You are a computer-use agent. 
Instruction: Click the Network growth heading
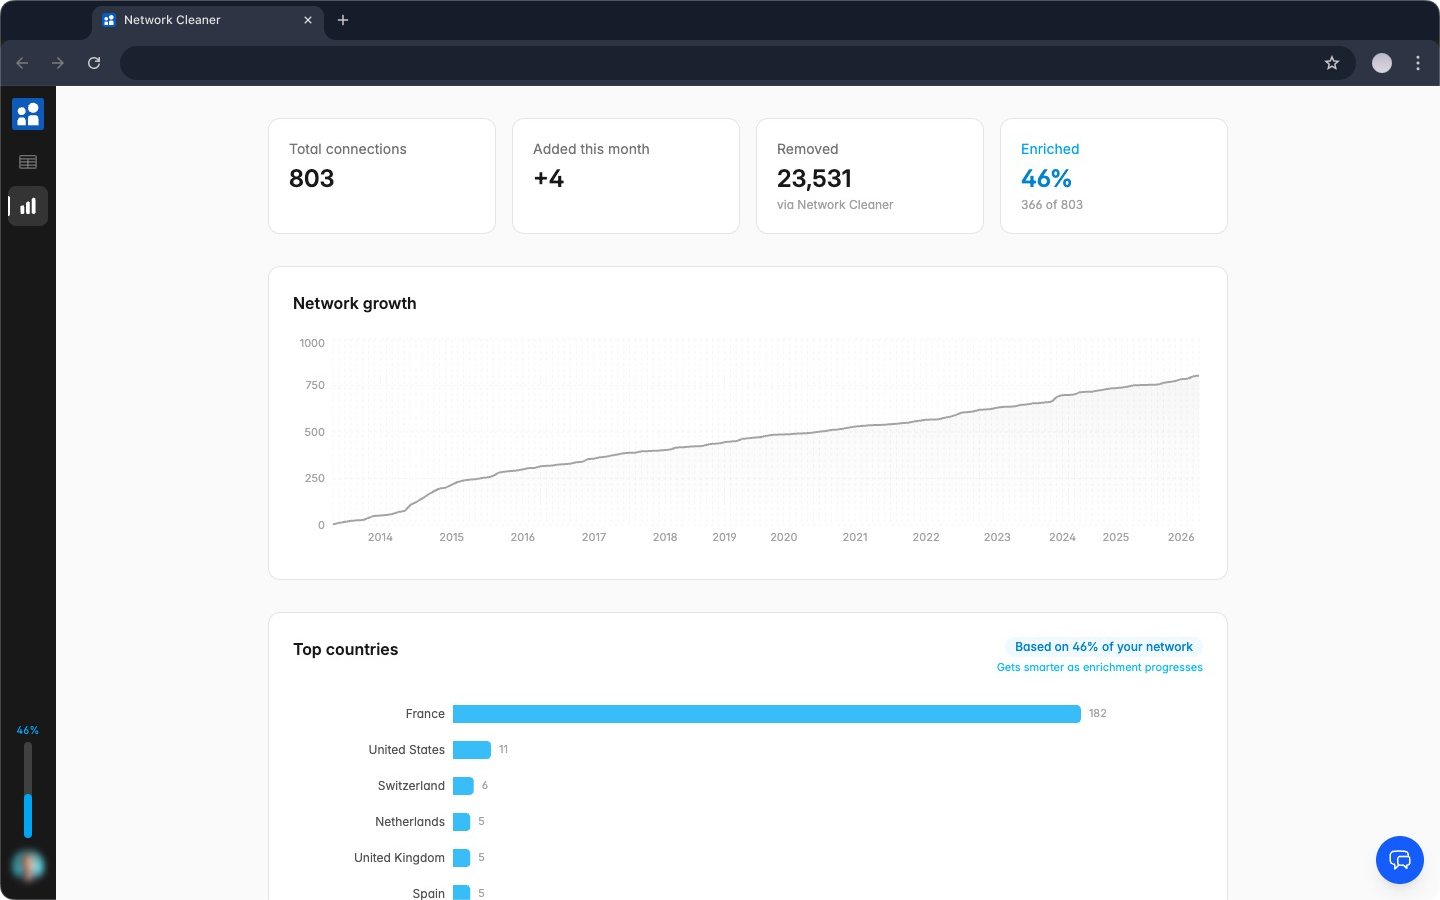(x=355, y=304)
